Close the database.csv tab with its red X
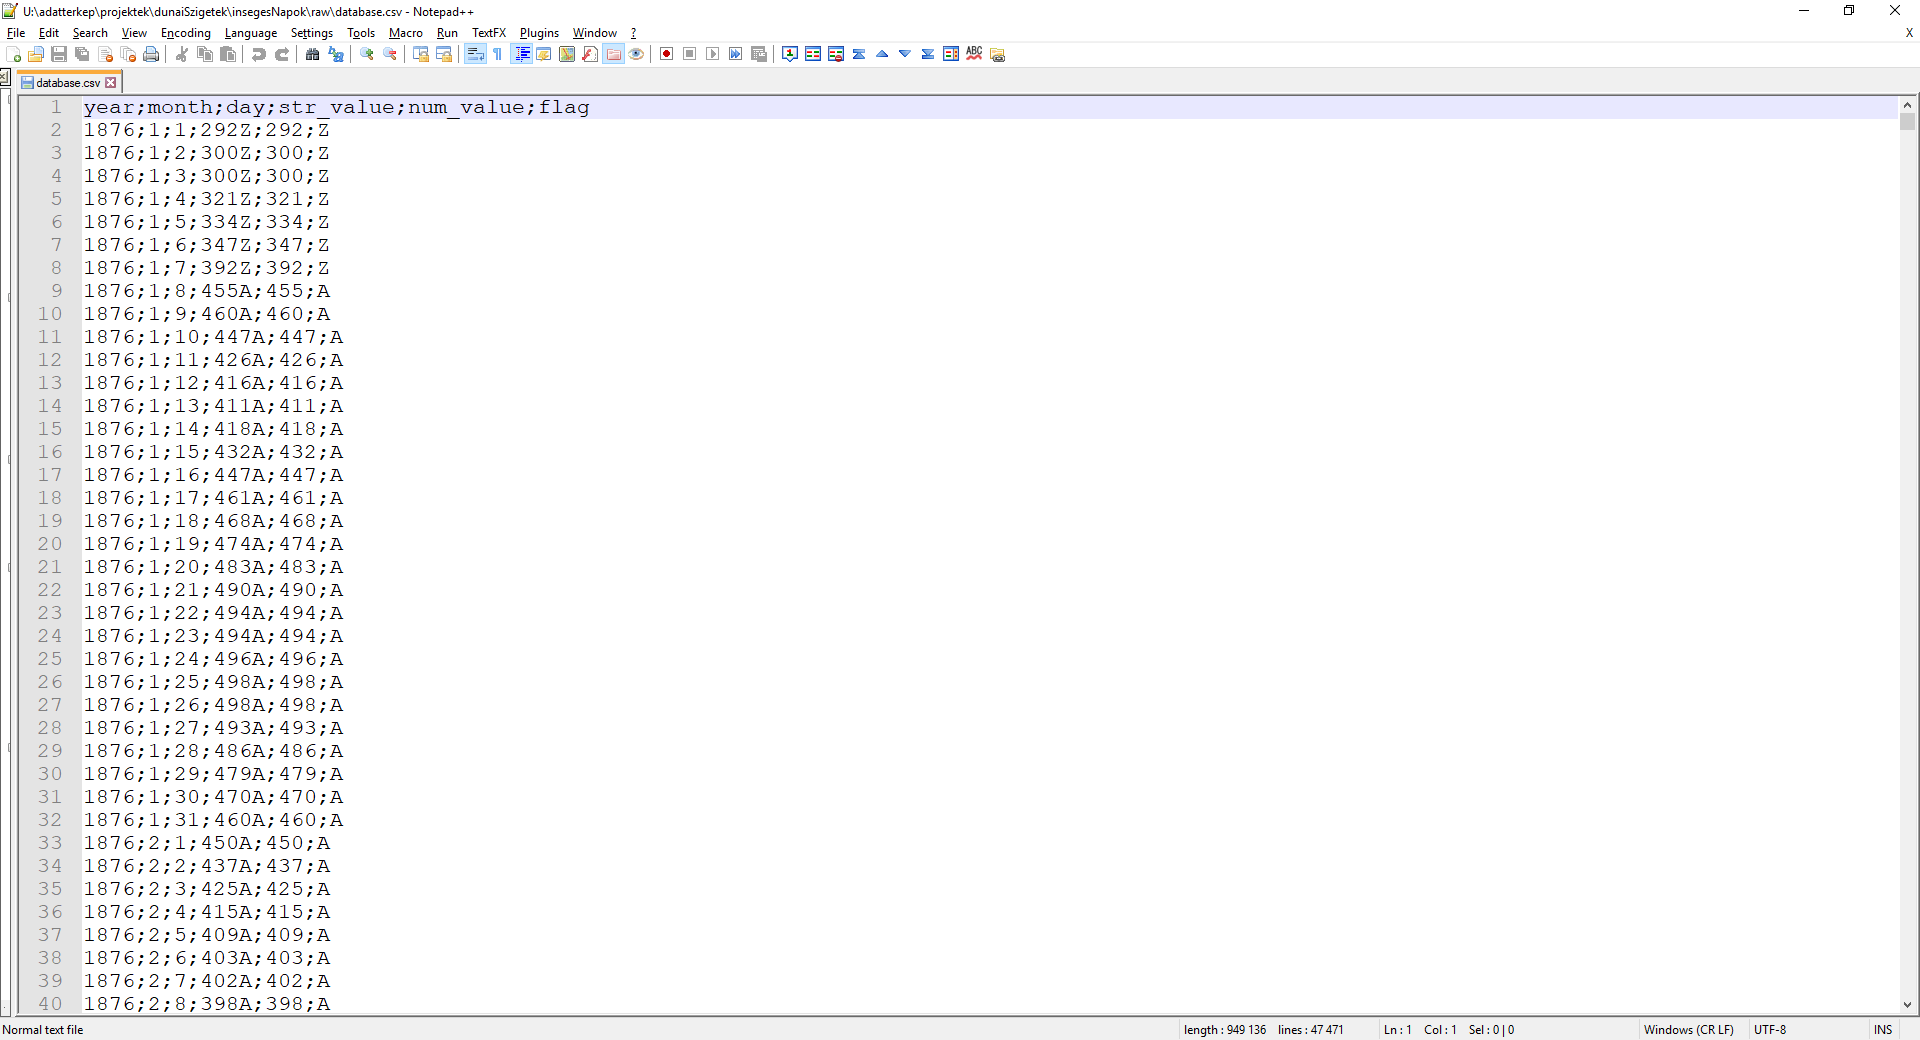This screenshot has width=1920, height=1040. point(111,83)
